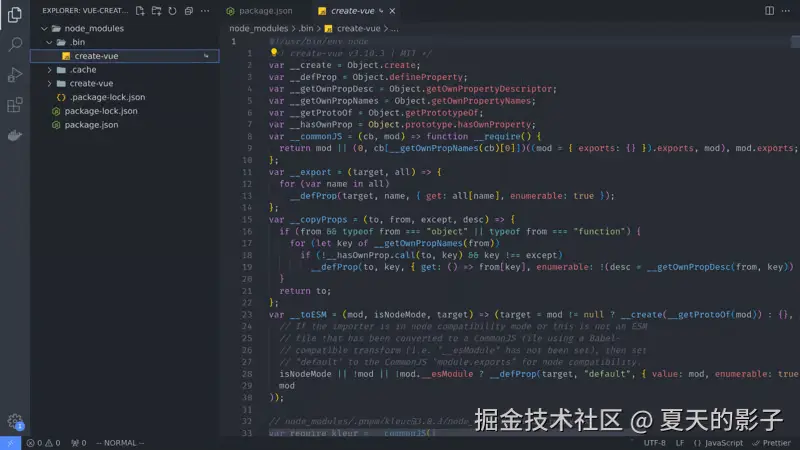Click the remote window status bar icon
The height and width of the screenshot is (450, 800).
(x=10, y=443)
